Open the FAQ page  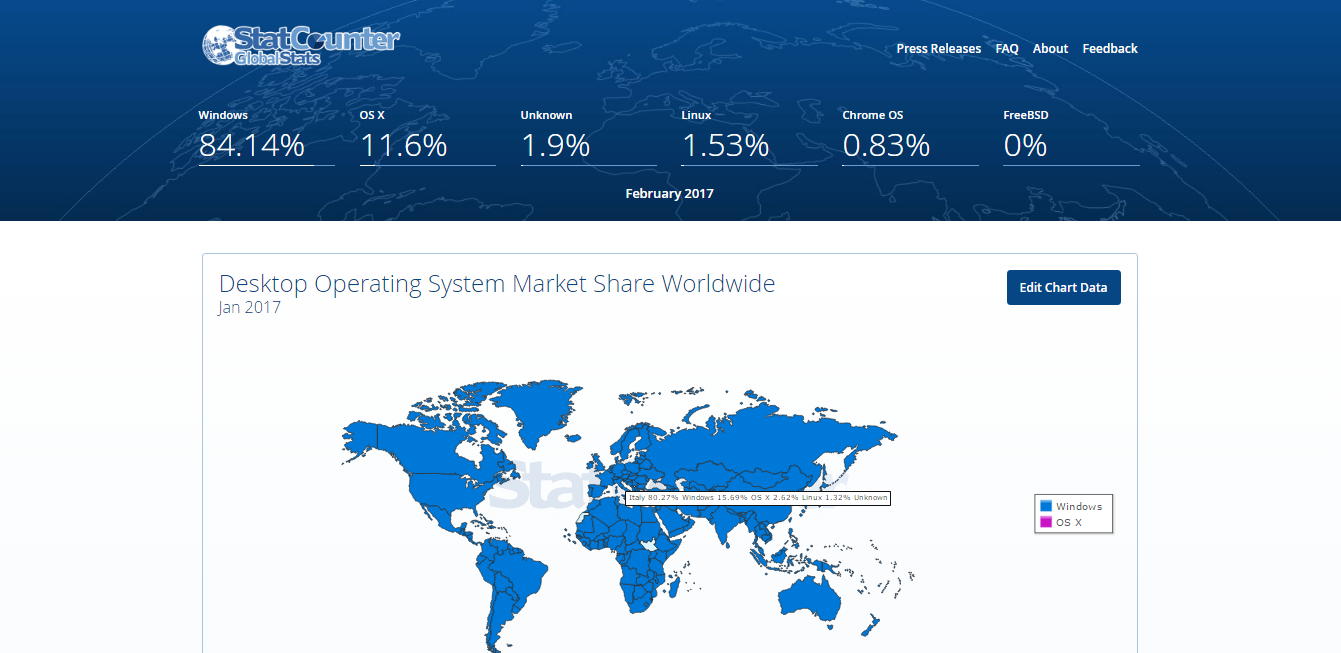1007,48
